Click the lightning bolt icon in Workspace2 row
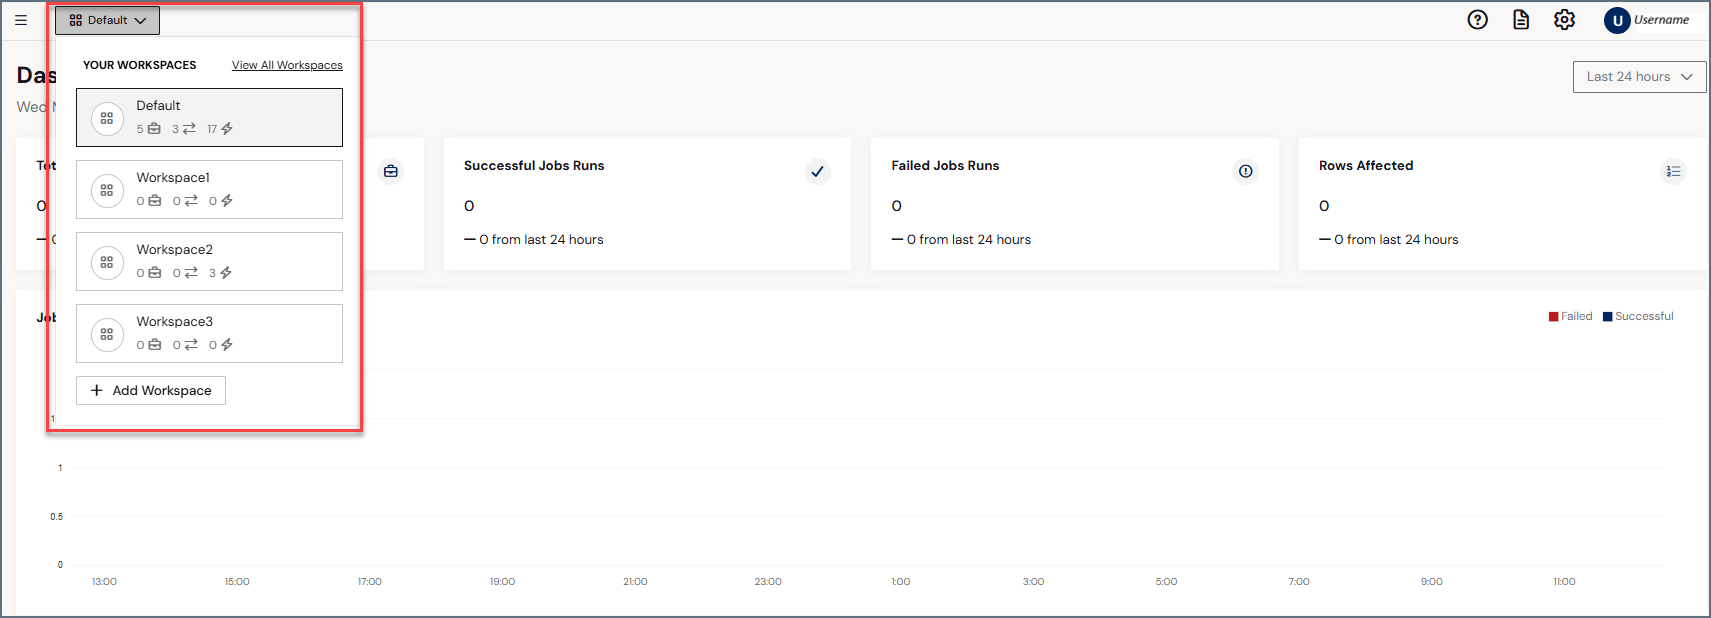 226,273
